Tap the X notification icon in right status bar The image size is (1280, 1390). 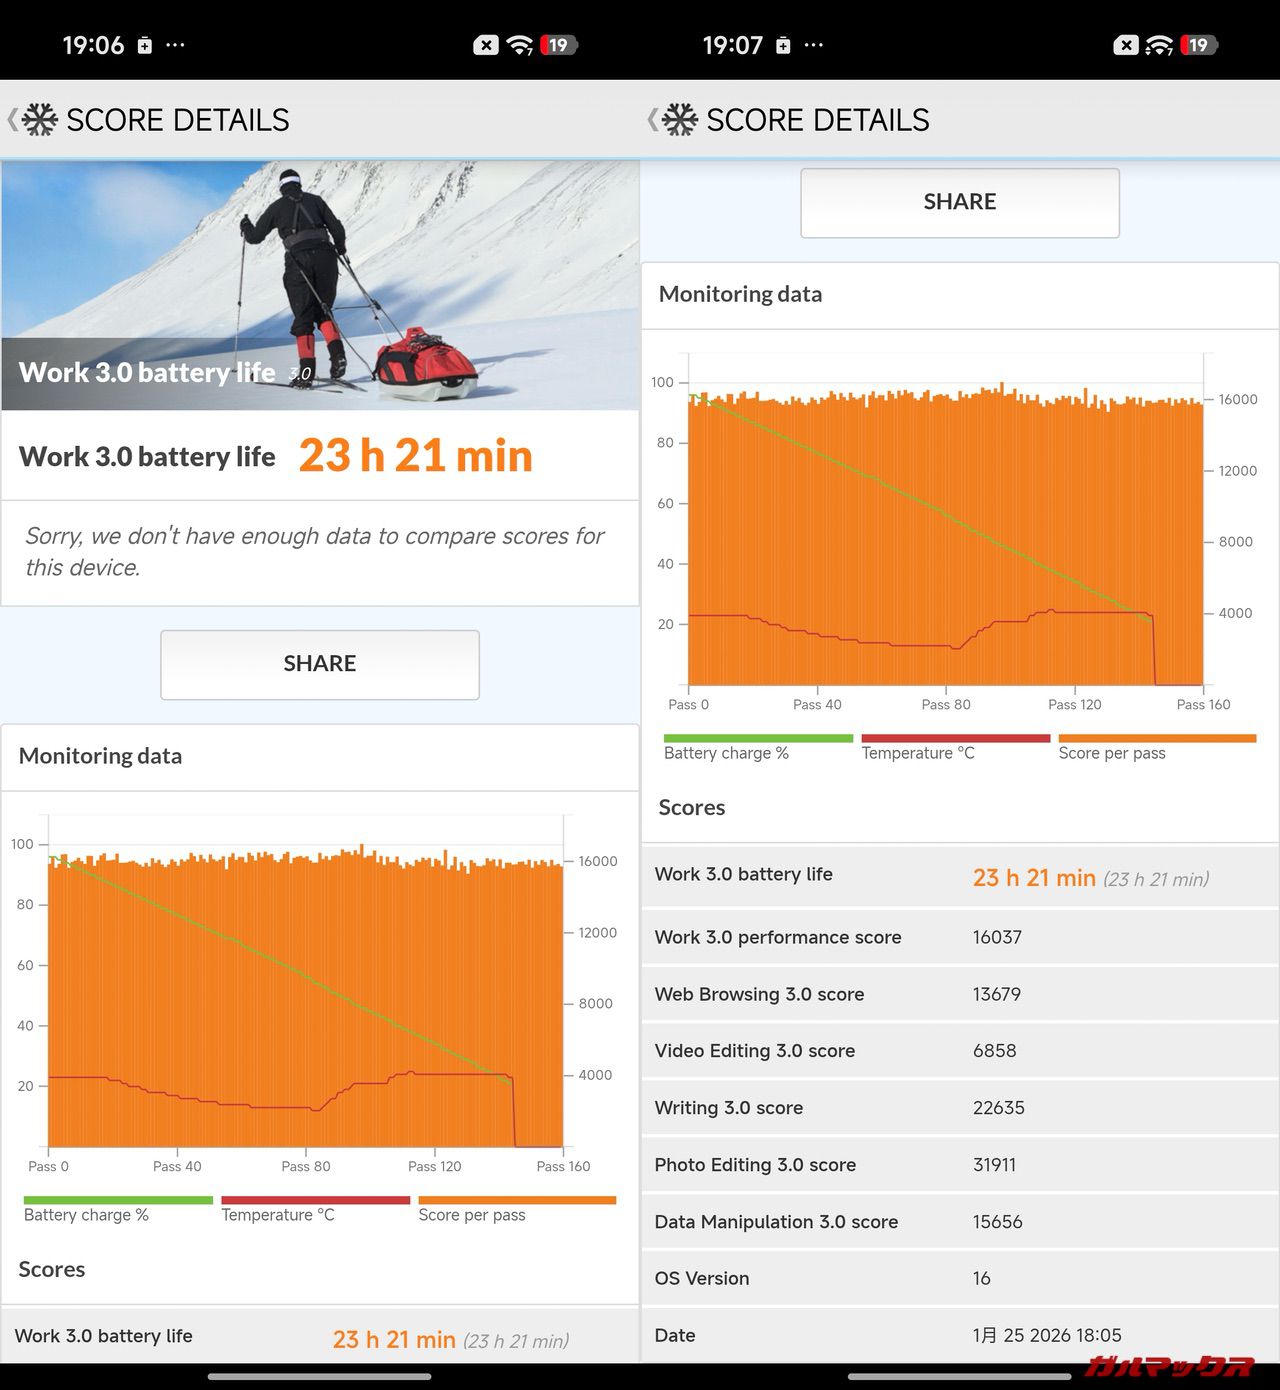coord(1126,45)
